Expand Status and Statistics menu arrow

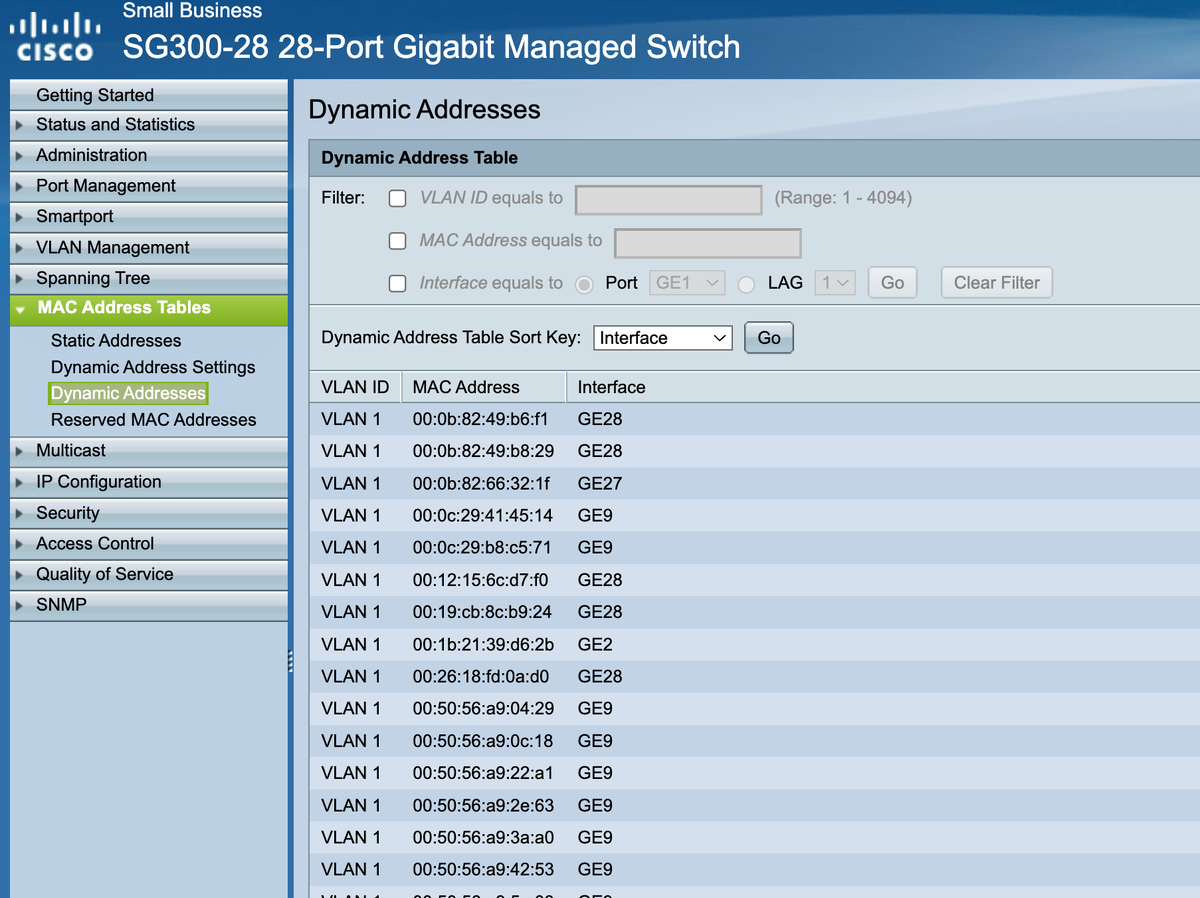(x=19, y=125)
